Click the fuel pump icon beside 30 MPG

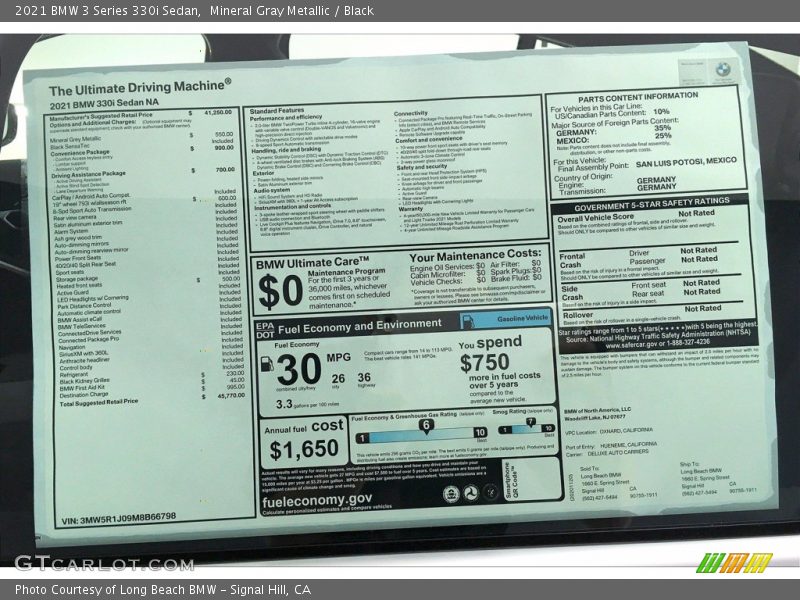click(x=267, y=365)
